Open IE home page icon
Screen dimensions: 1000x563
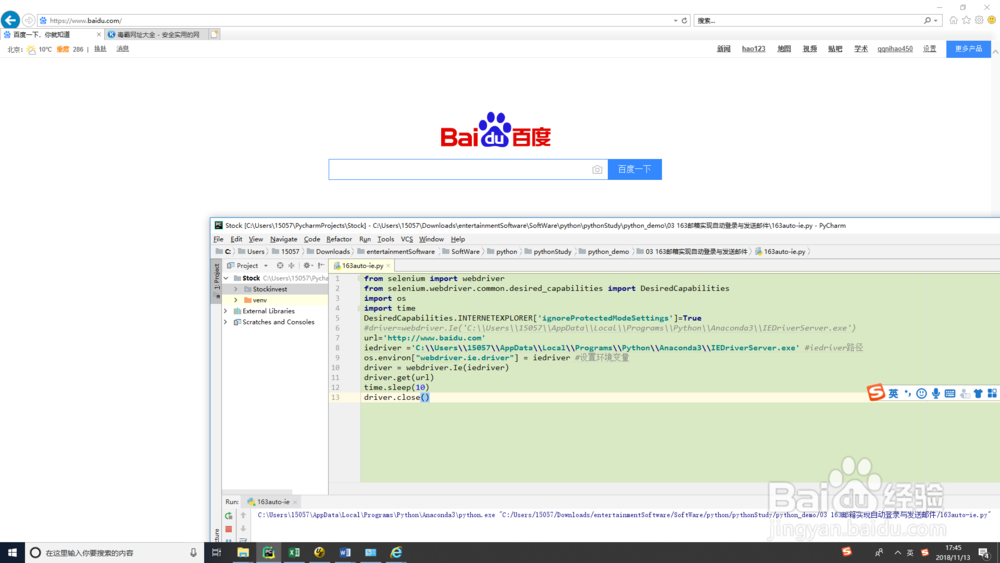[953, 20]
